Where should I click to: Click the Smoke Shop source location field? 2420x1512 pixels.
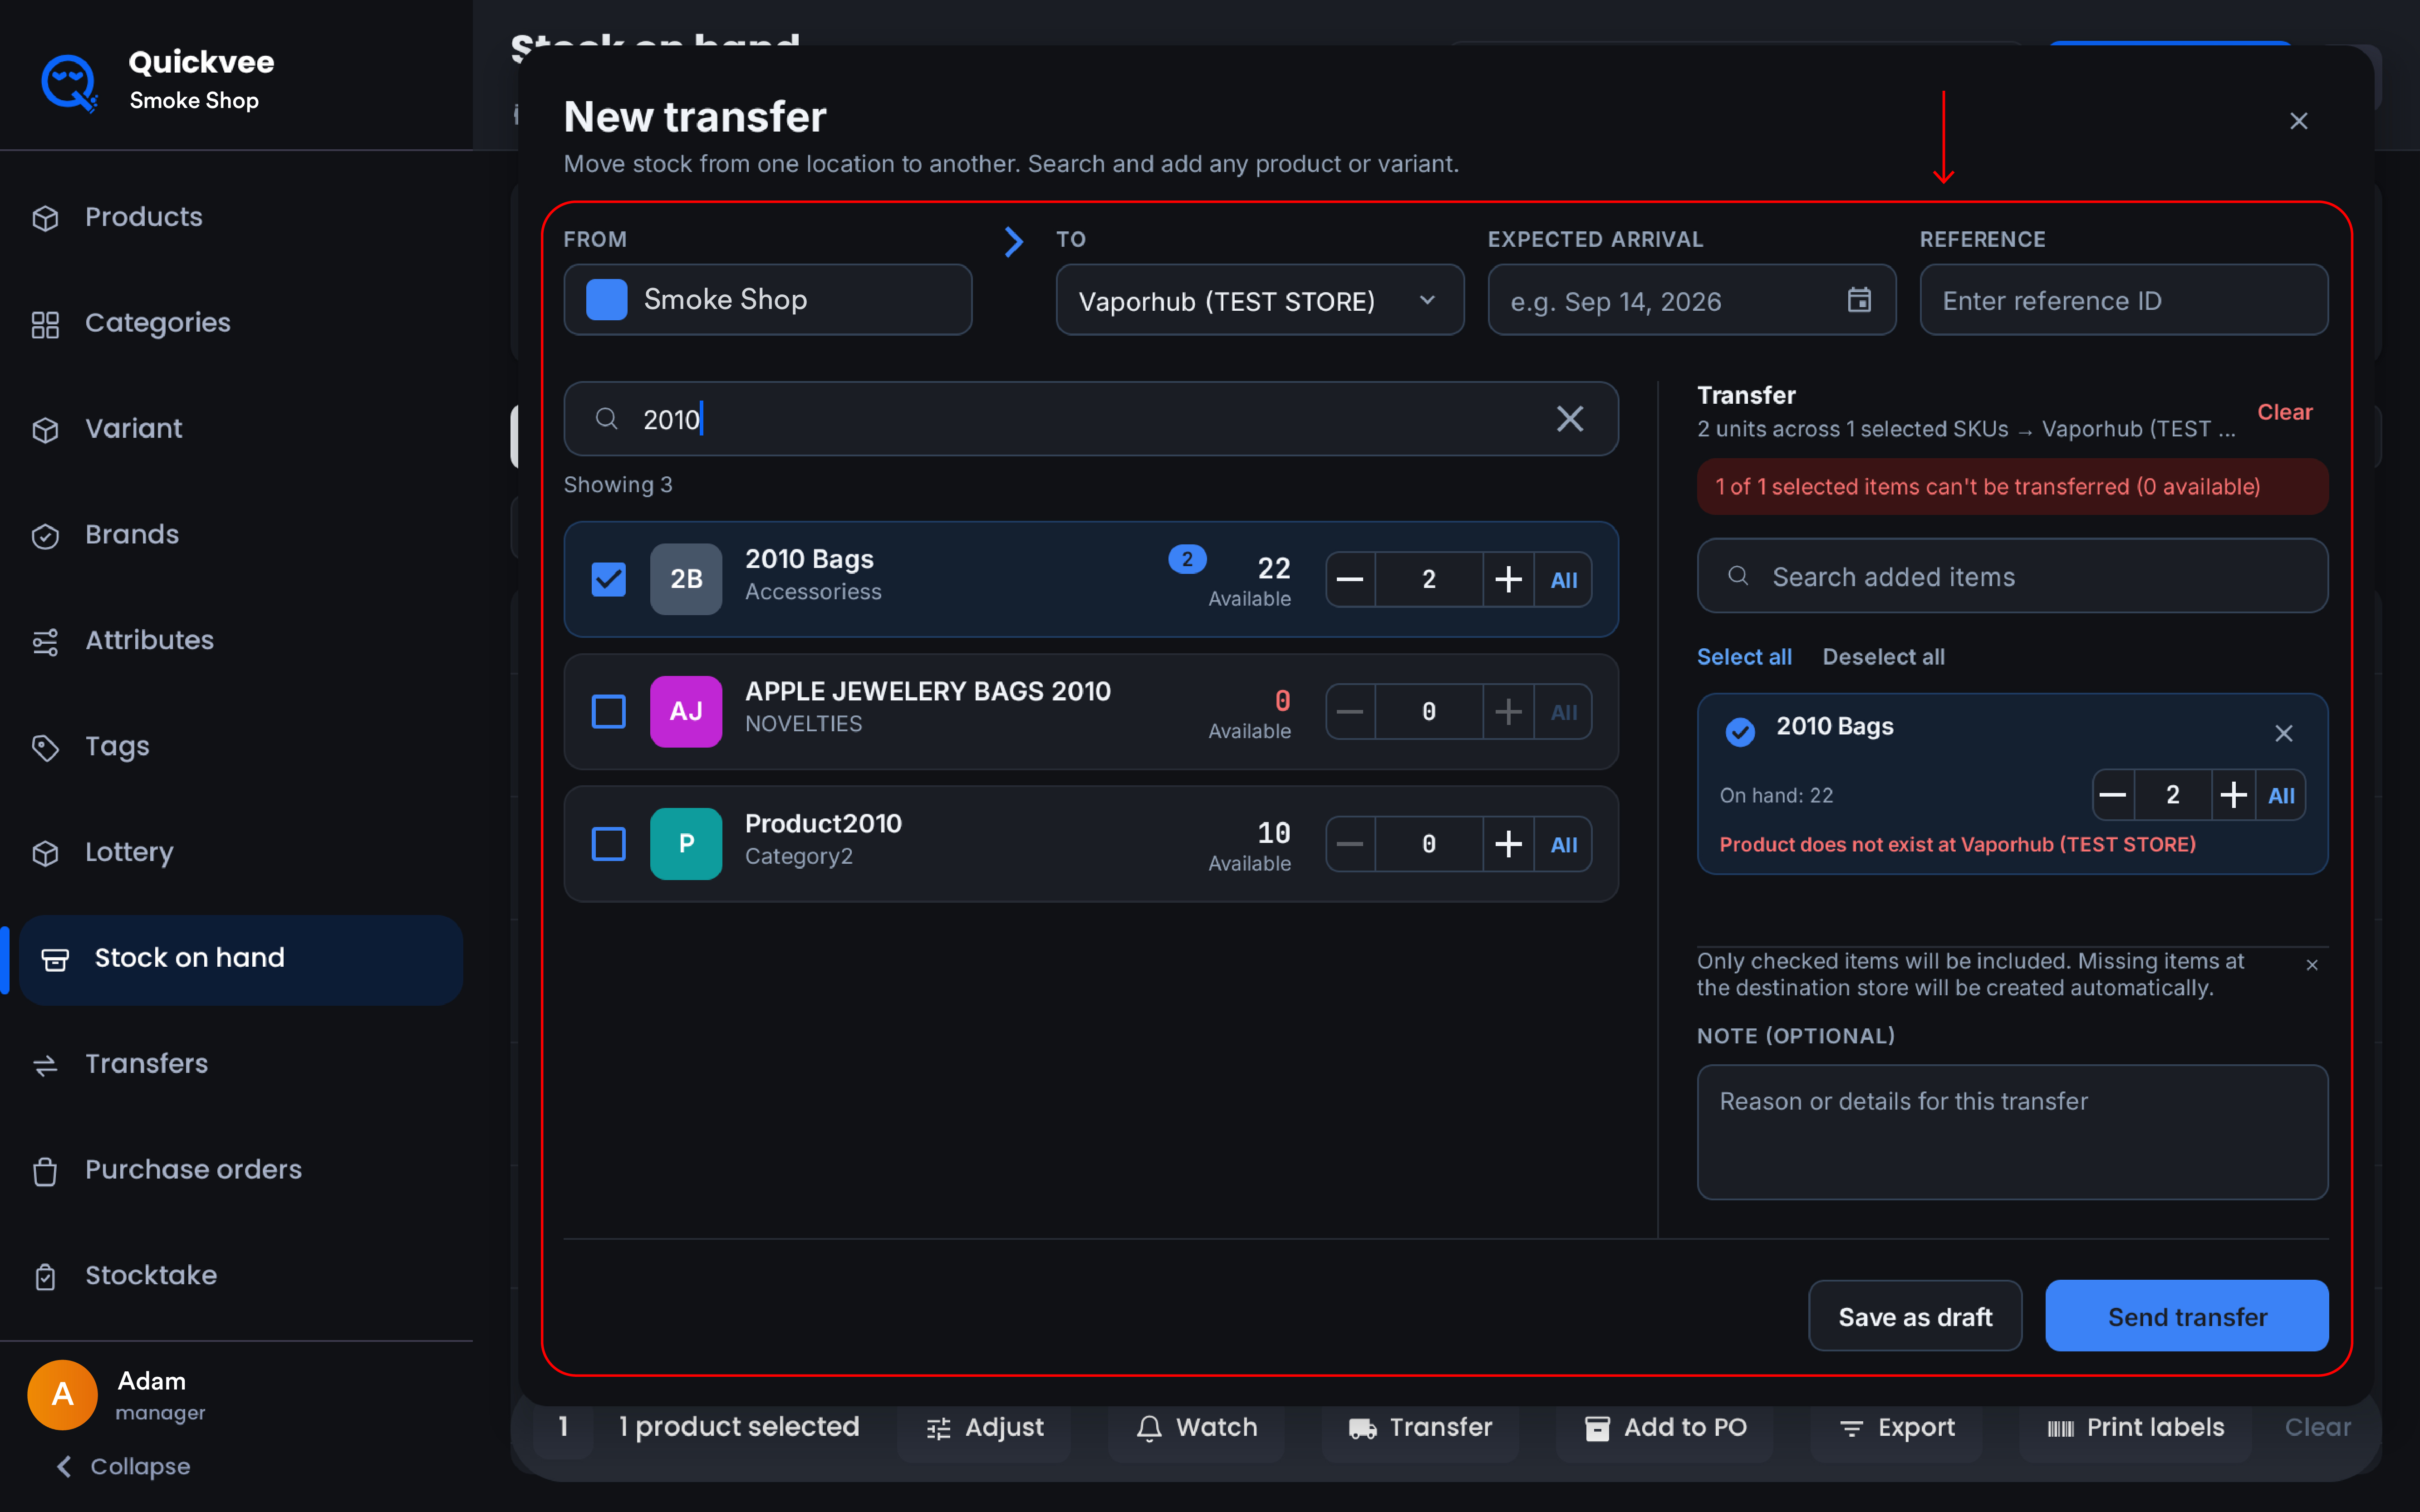click(768, 300)
